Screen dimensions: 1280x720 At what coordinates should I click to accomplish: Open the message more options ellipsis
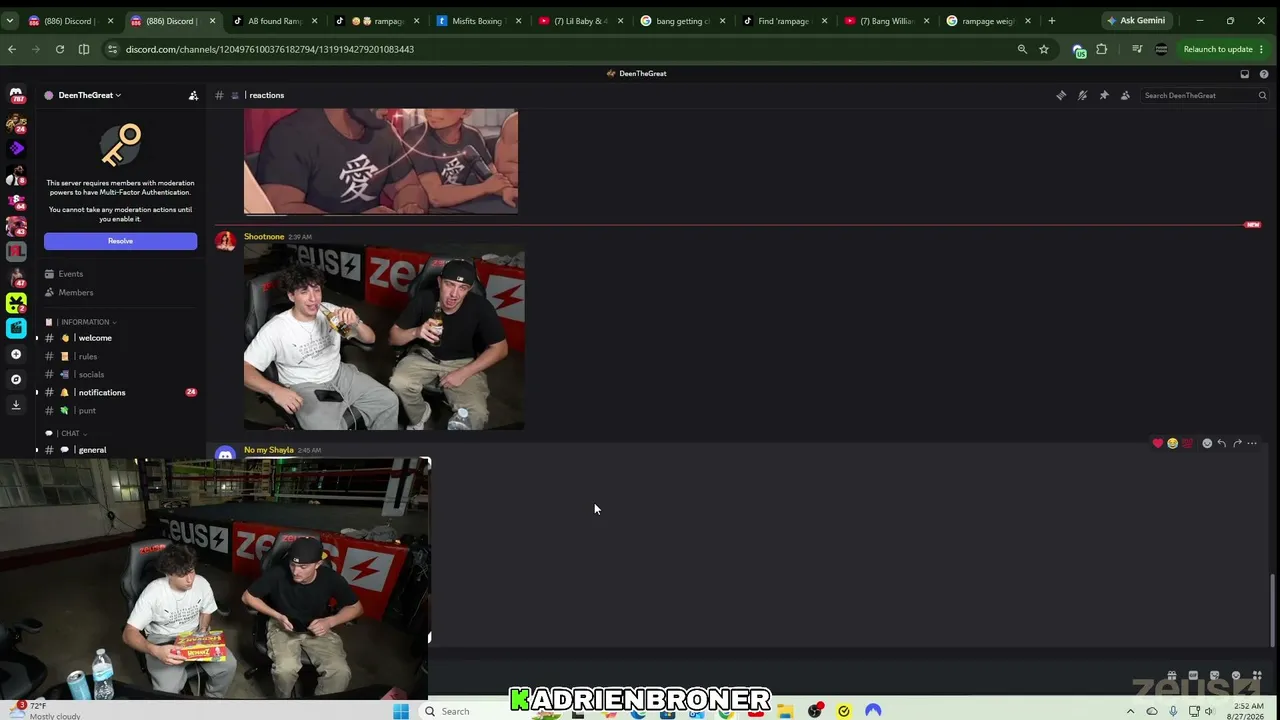coord(1252,443)
